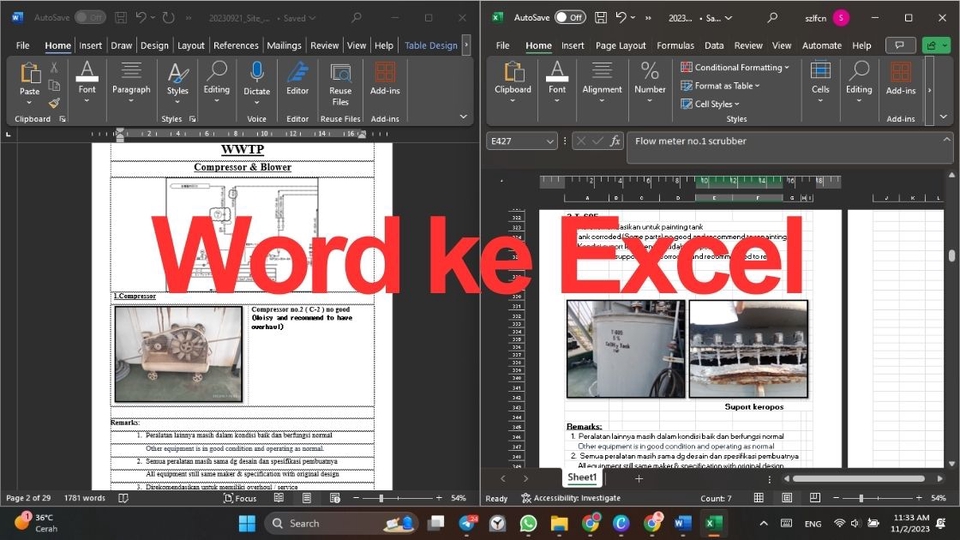The image size is (960, 540).
Task: Open File Explorer from the taskbar
Action: (x=558, y=523)
